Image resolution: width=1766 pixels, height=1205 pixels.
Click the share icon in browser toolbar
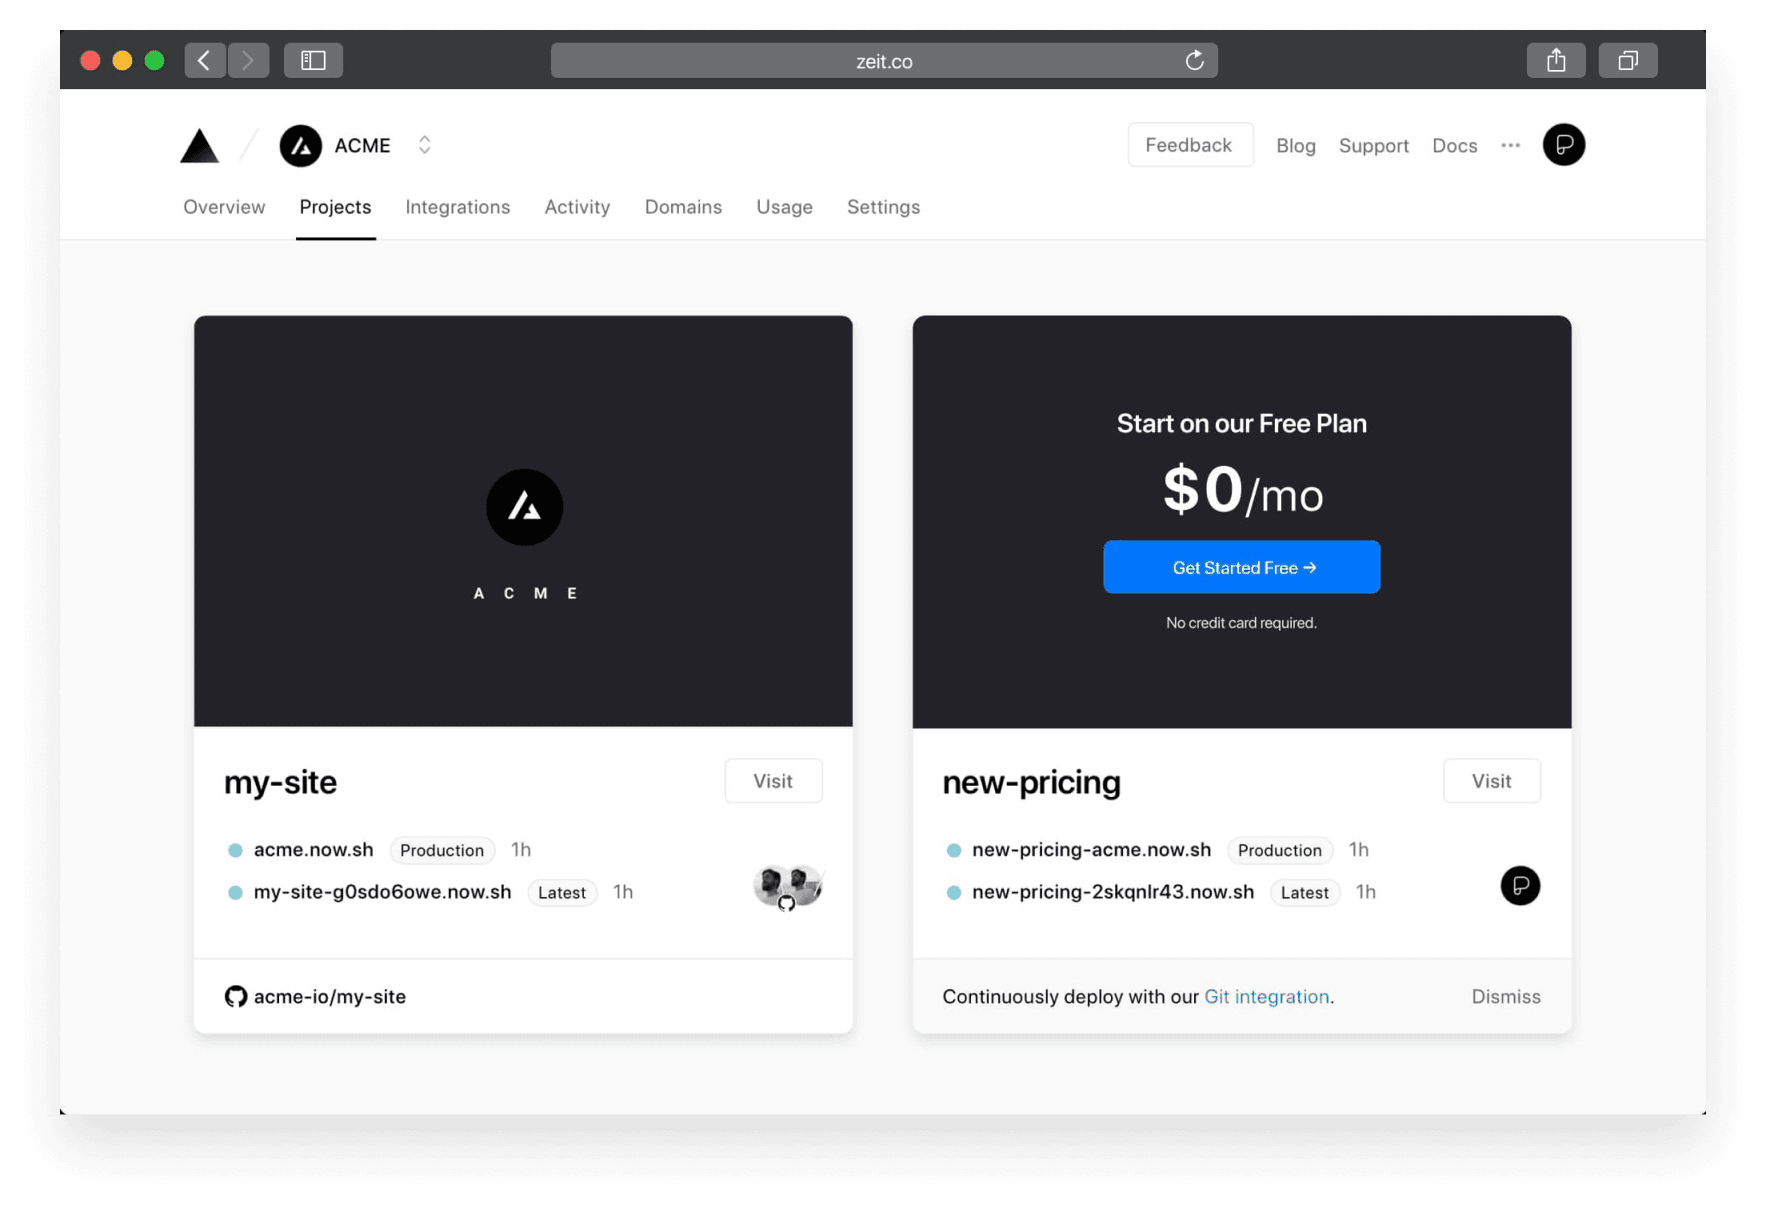click(x=1556, y=60)
